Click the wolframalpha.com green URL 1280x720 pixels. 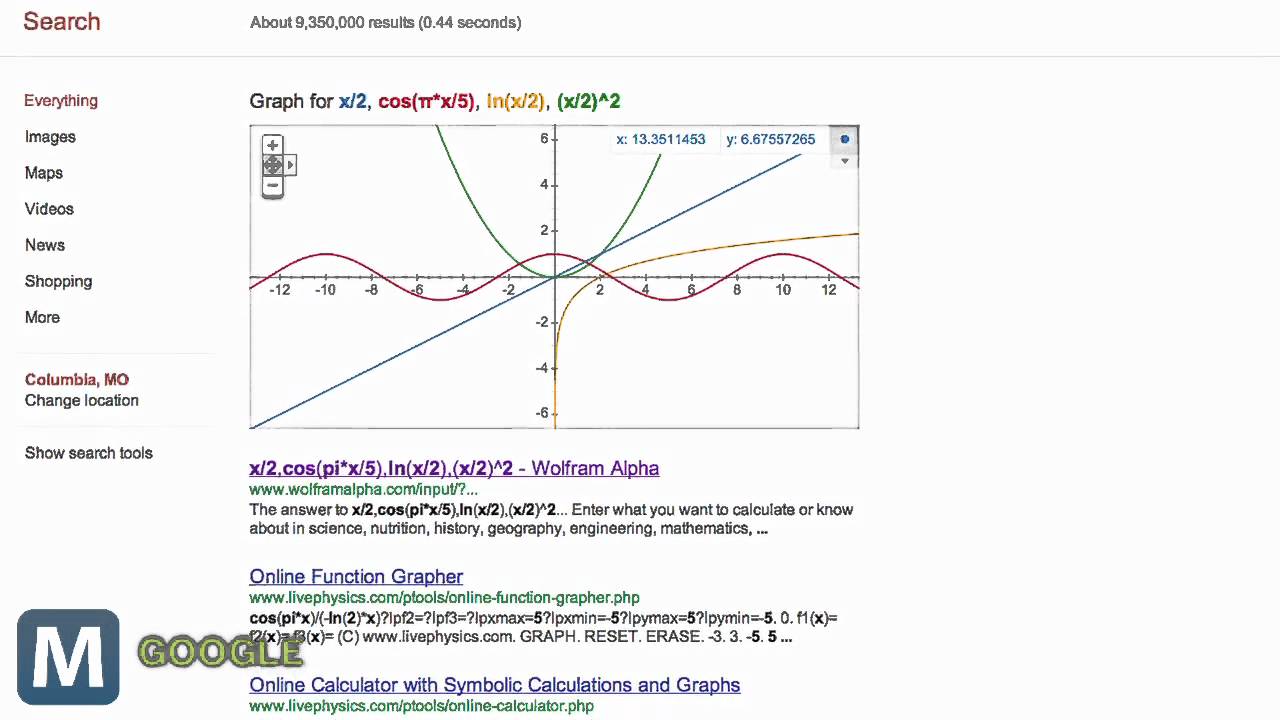pyautogui.click(x=363, y=490)
